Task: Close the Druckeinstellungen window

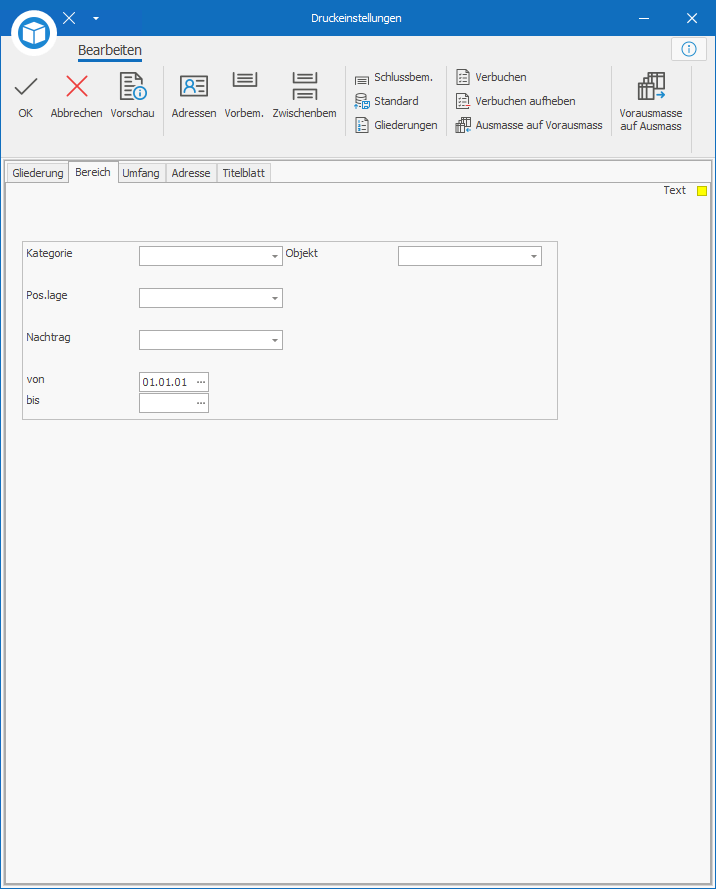Action: click(692, 18)
